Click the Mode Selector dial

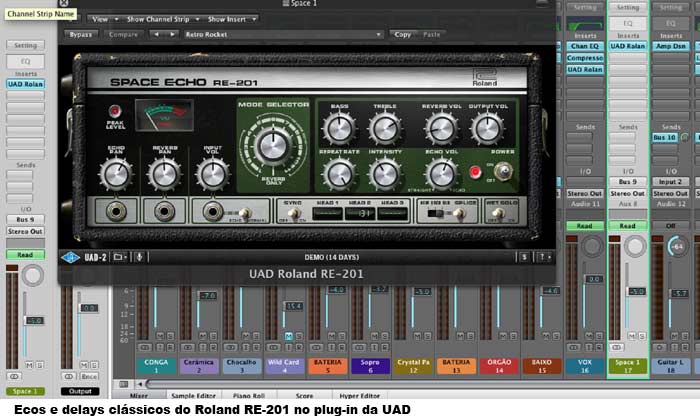(x=273, y=146)
